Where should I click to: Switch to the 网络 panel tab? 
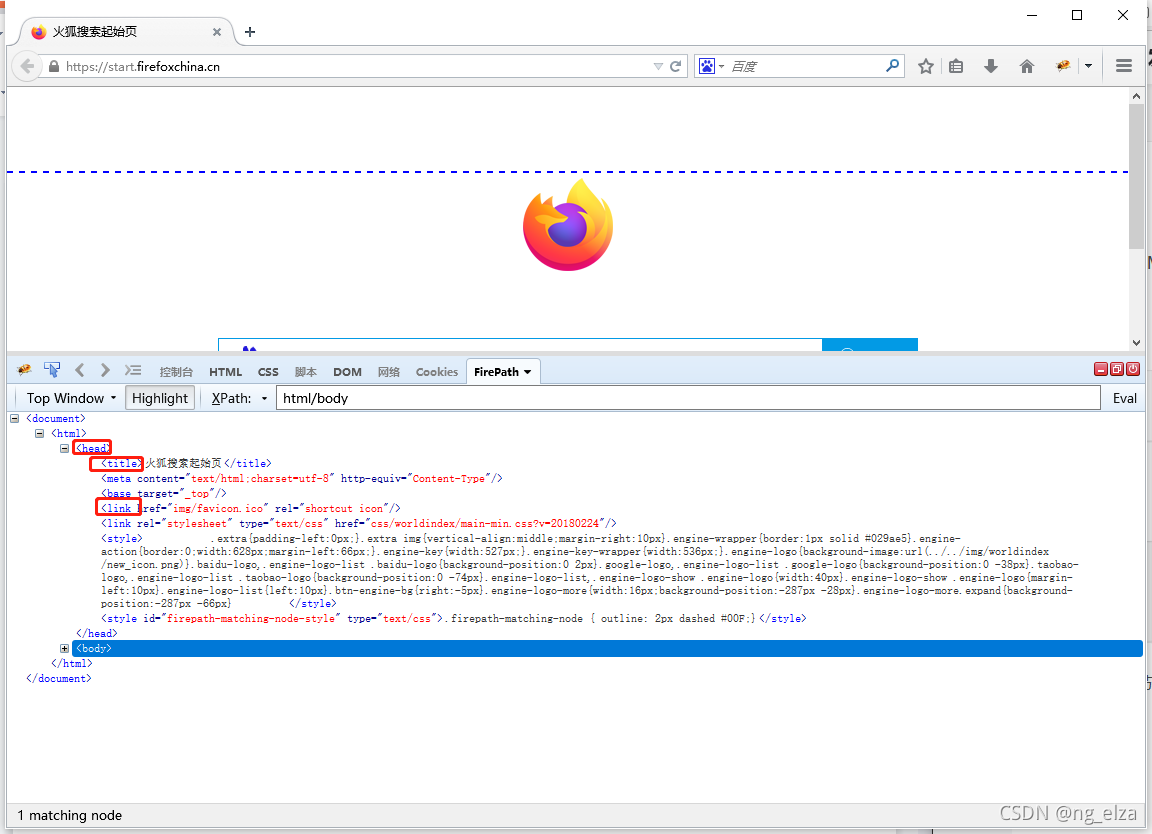pos(389,372)
